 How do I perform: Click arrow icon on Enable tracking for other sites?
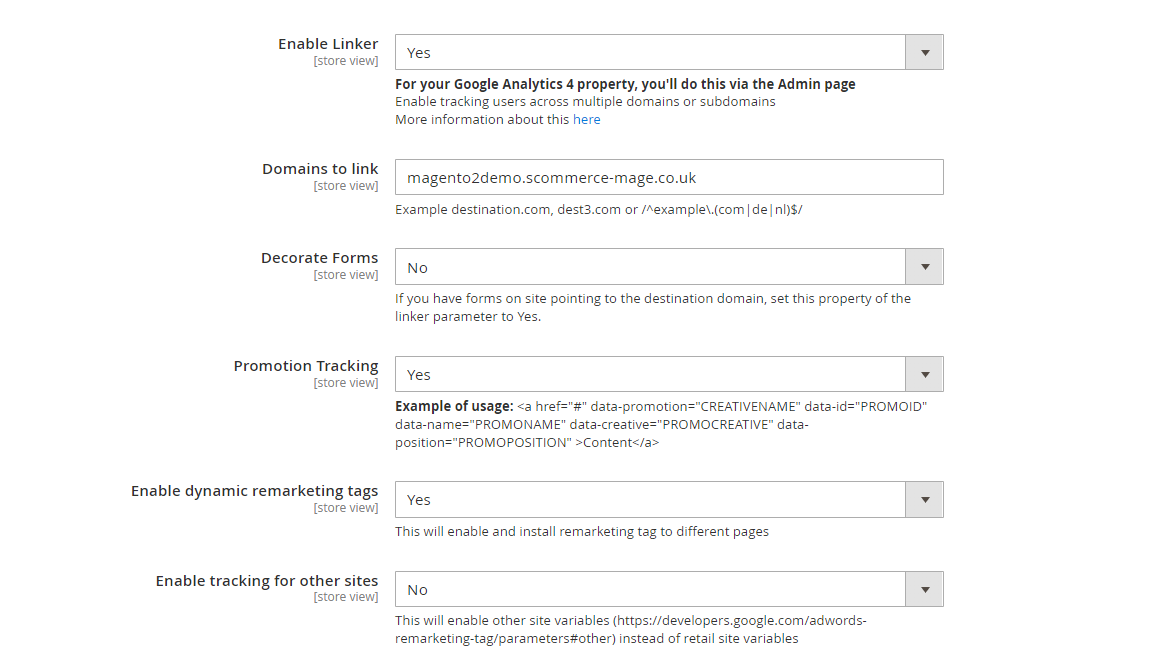point(925,590)
